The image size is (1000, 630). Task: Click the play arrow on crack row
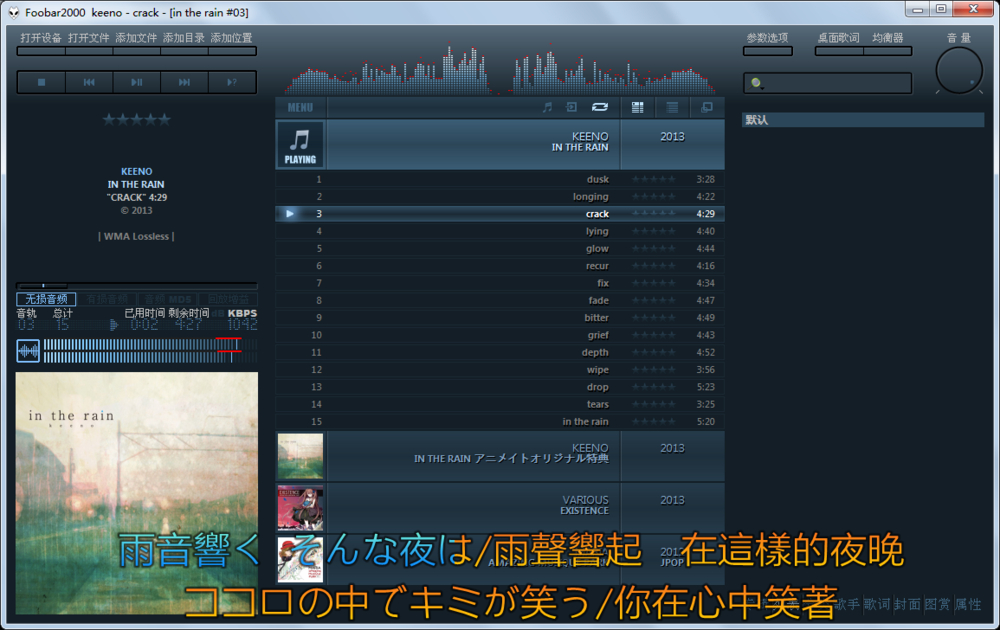tap(290, 214)
